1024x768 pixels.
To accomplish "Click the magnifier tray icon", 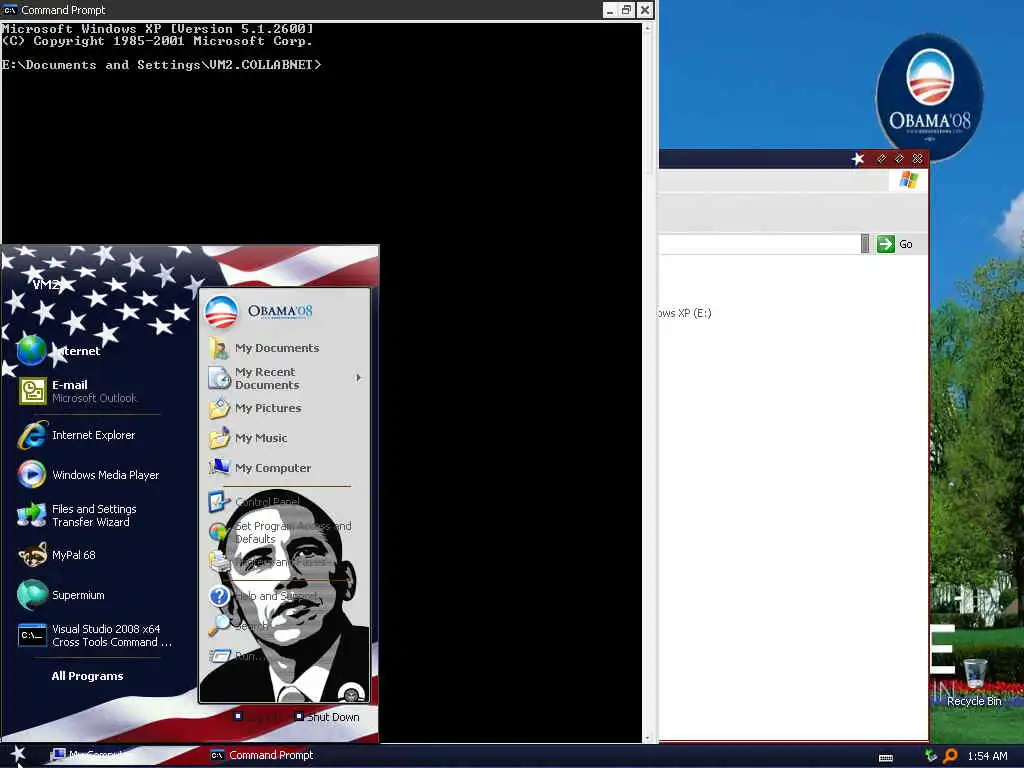I will coord(950,756).
